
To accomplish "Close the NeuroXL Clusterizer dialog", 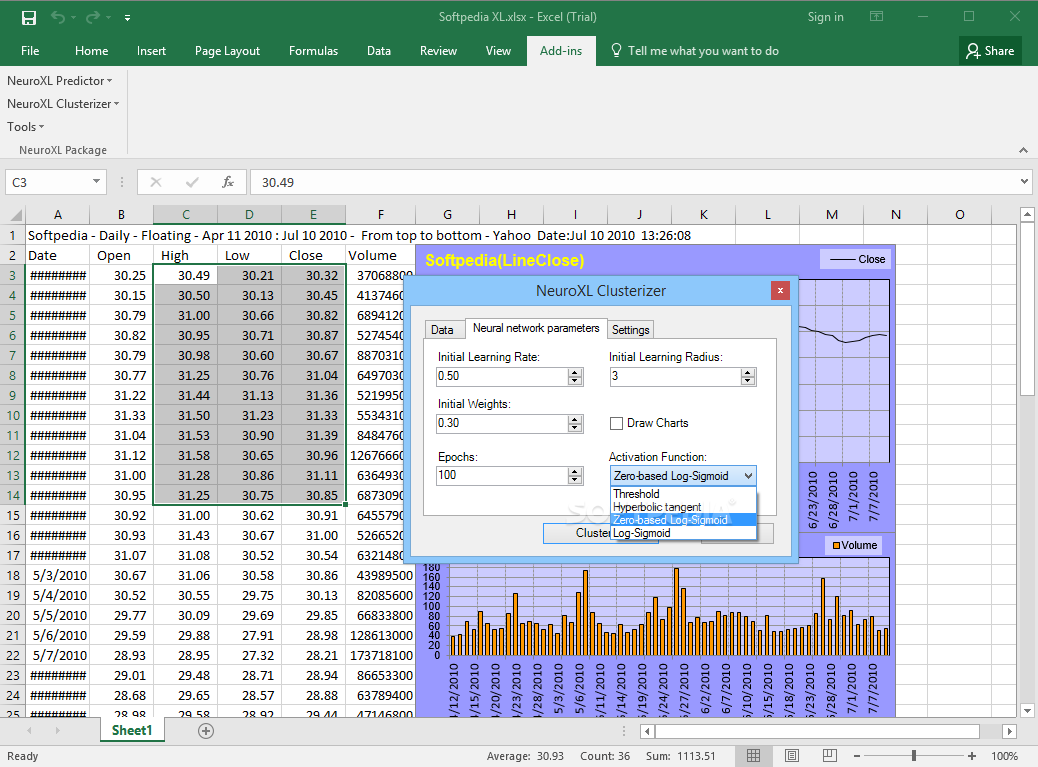I will coord(780,290).
